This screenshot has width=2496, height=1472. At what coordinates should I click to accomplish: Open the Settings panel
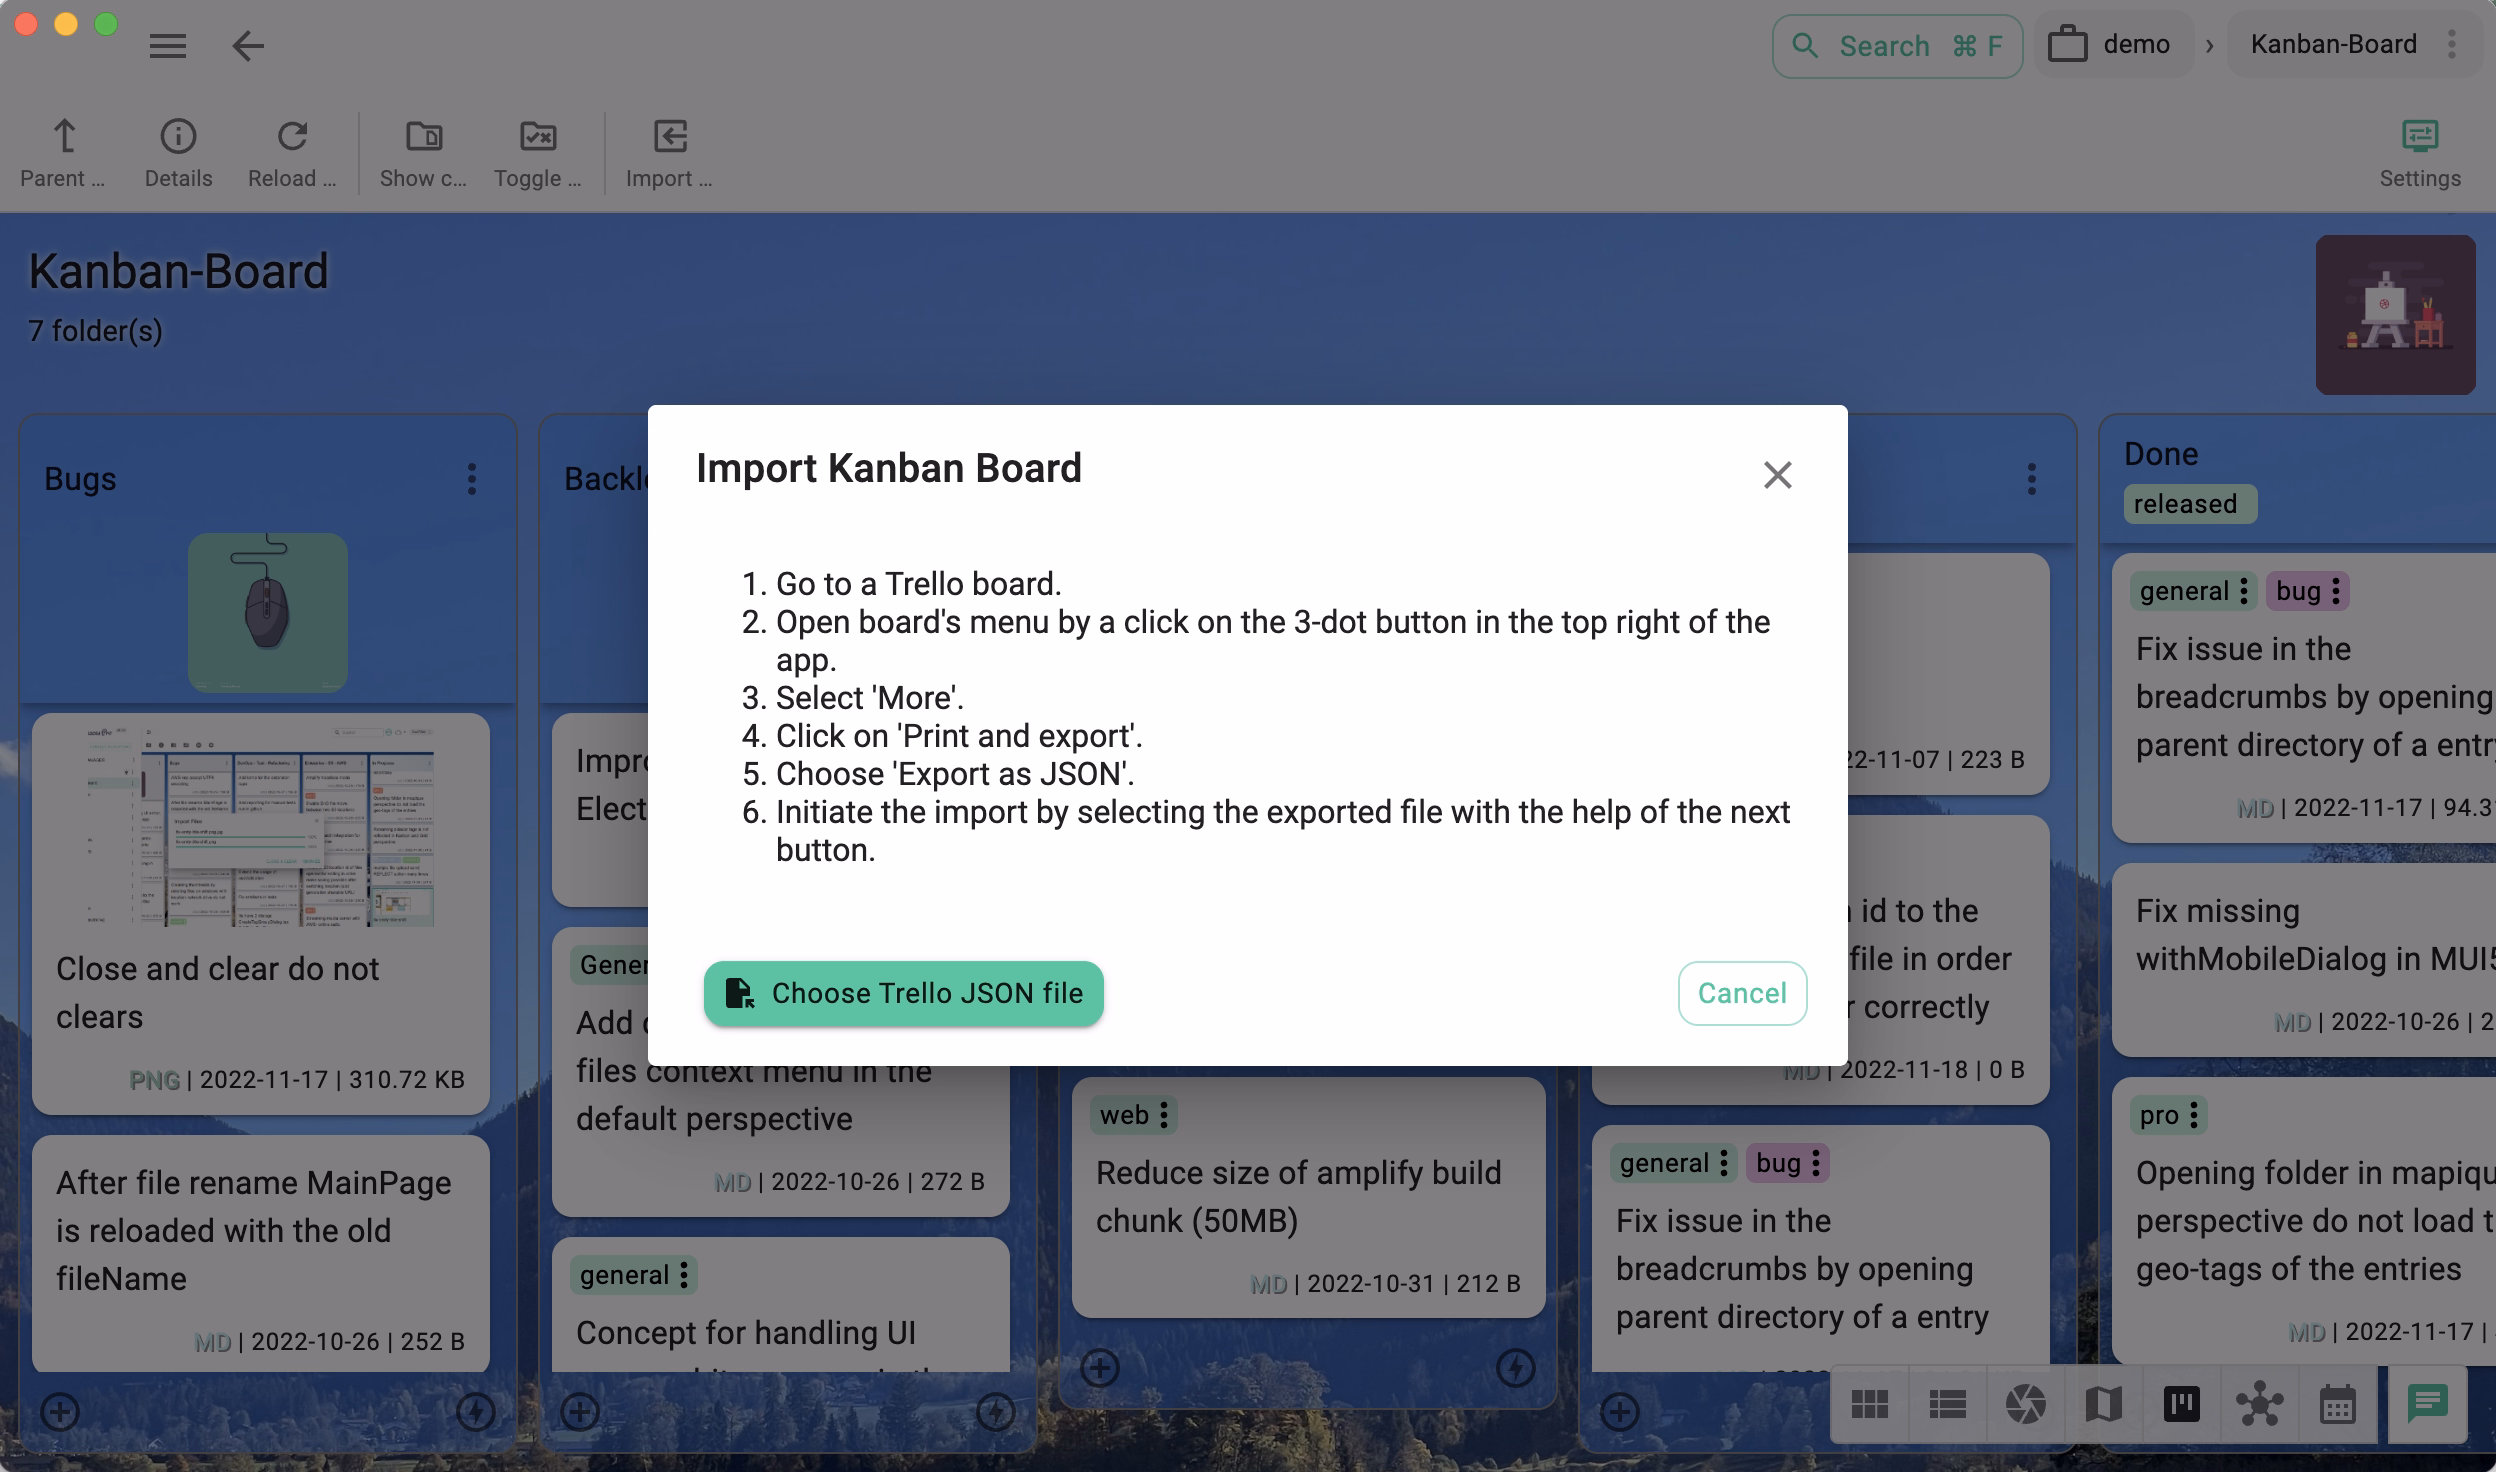tap(2419, 150)
